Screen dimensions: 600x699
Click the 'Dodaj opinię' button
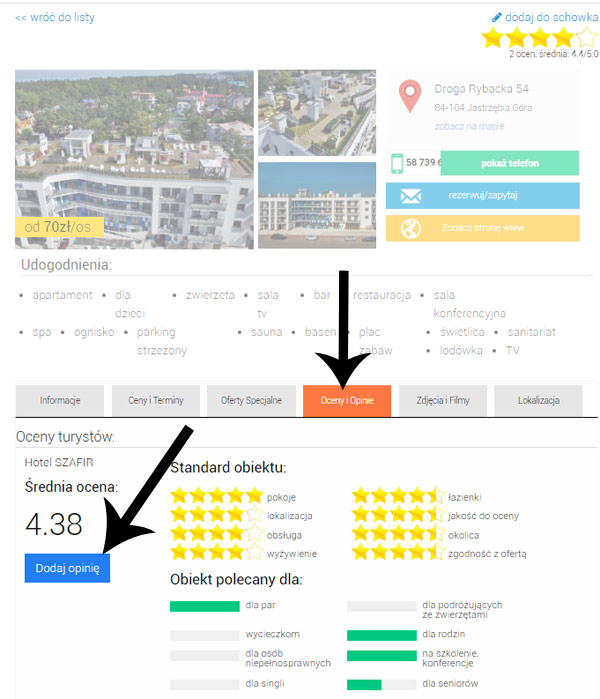(x=67, y=568)
